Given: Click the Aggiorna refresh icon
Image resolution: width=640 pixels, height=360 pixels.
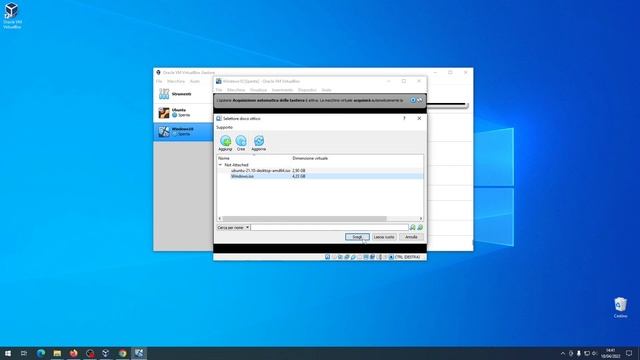Looking at the screenshot, I should pos(259,141).
